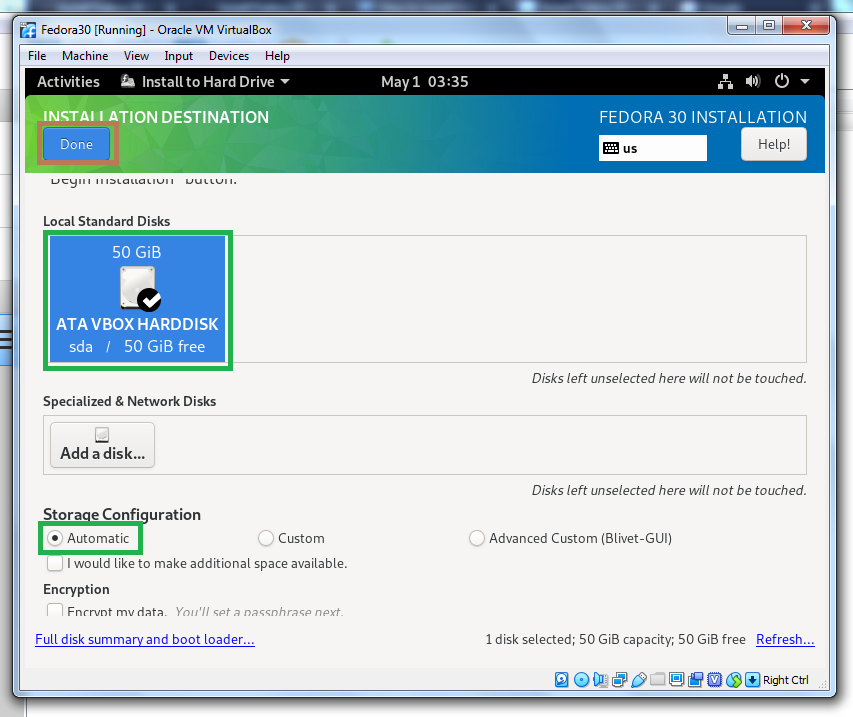Click the FEDORA 30 INSTALLATION title text
Image resolution: width=853 pixels, height=717 pixels.
coord(703,117)
